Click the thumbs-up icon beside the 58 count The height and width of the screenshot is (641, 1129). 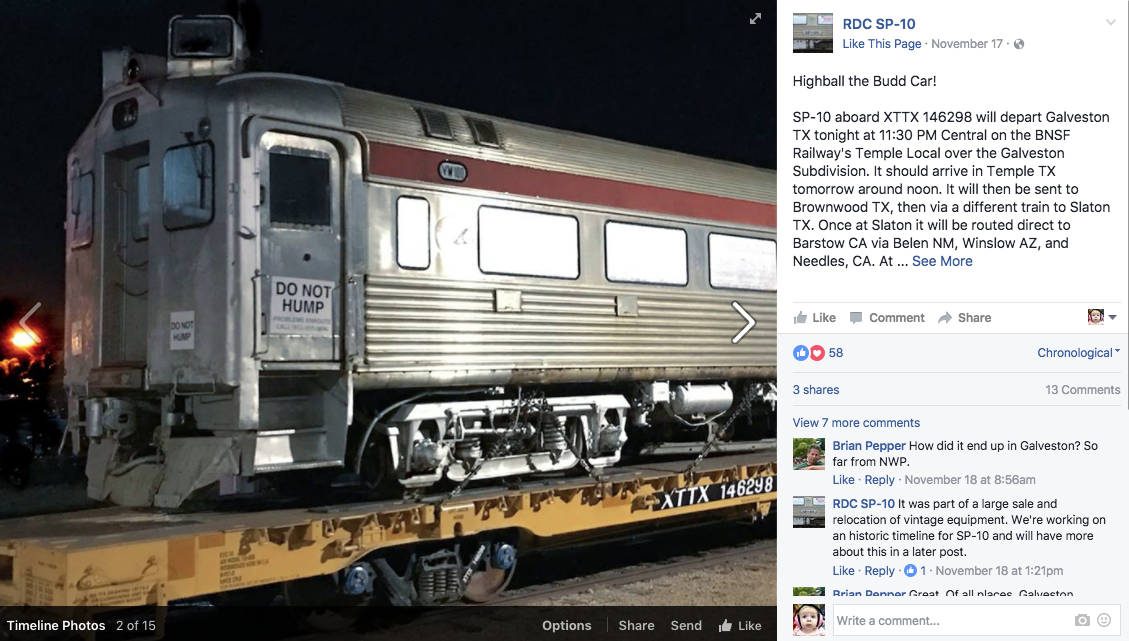801,353
